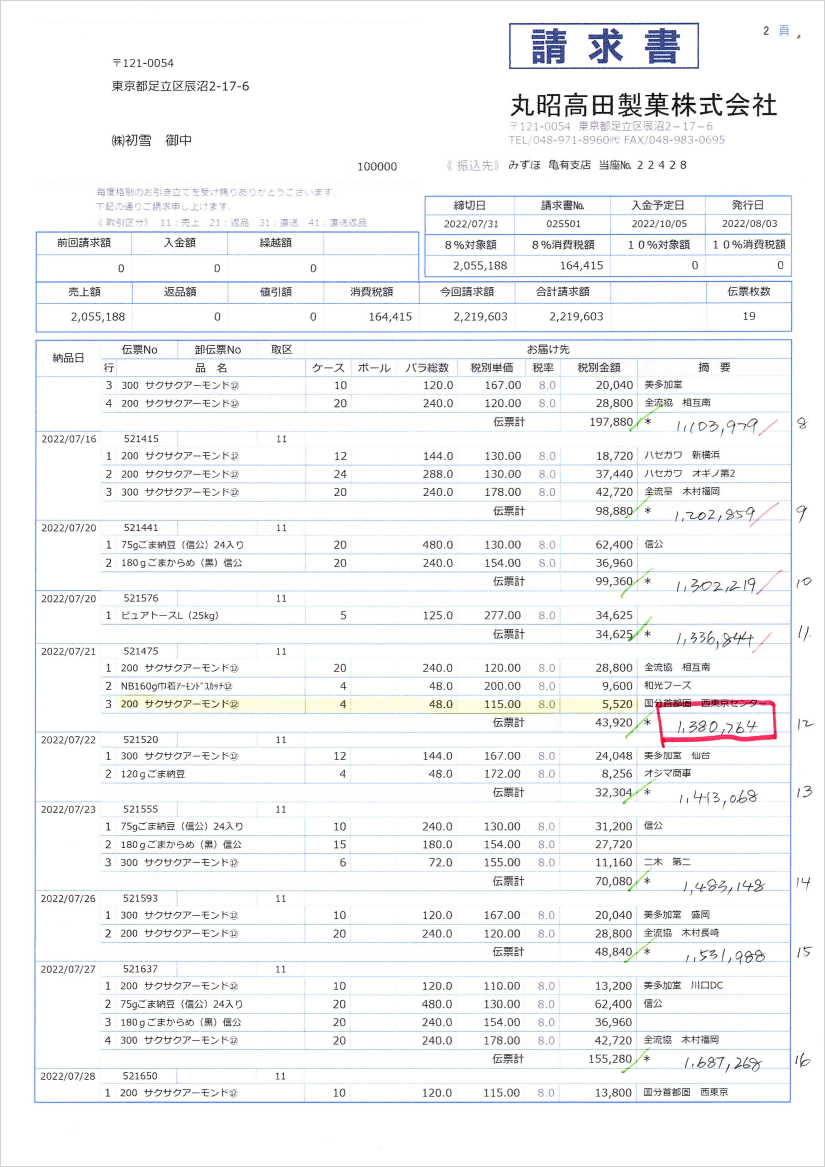Click the destination 美多加堂 盛岡
Viewport: 825px width, 1167px height.
pos(676,915)
